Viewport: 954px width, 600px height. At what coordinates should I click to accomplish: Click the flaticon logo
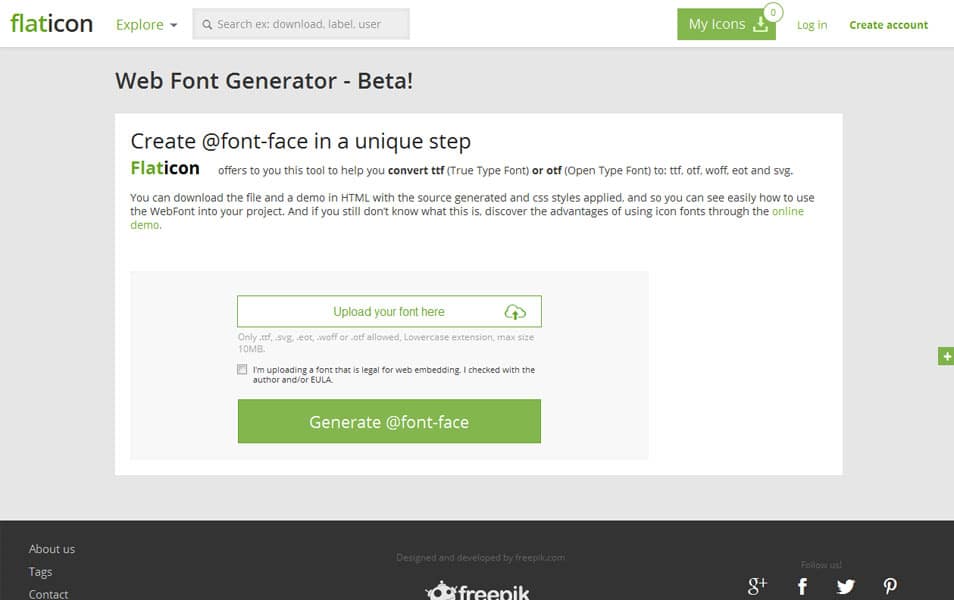51,22
